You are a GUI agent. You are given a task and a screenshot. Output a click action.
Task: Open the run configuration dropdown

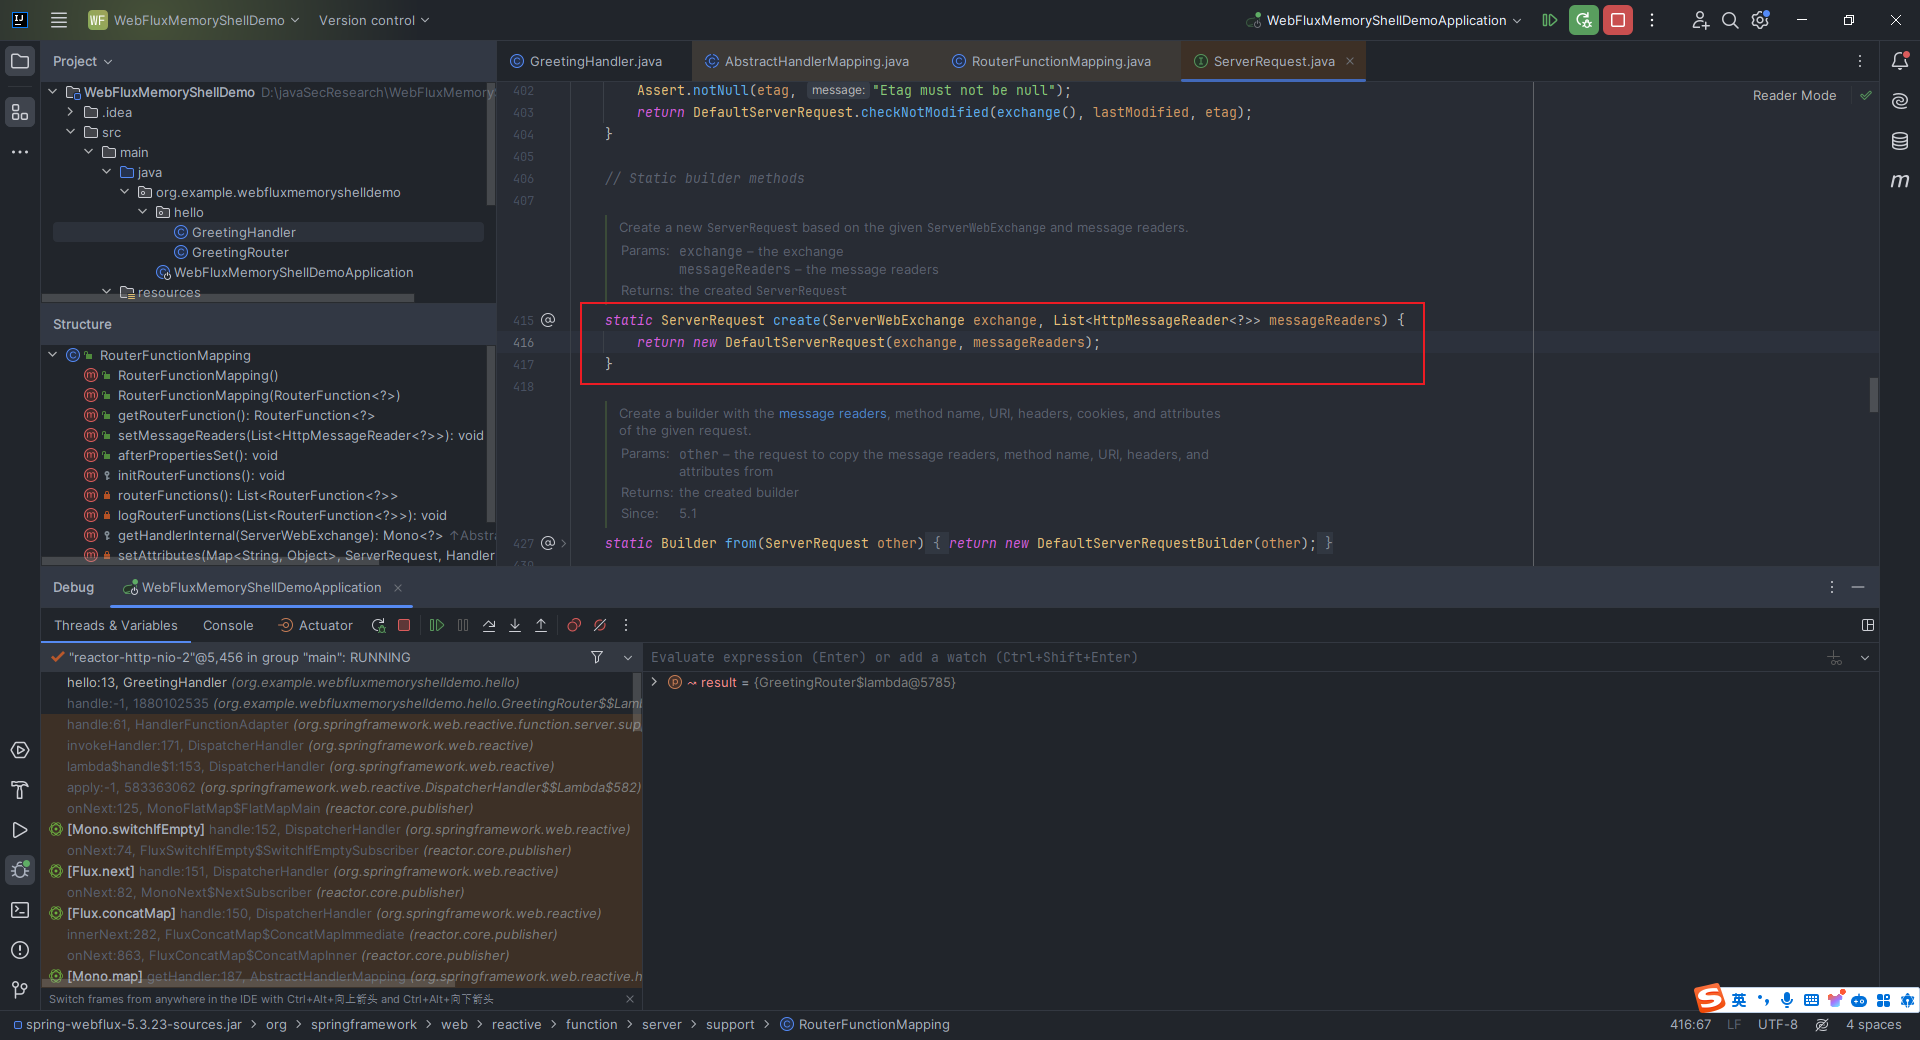[1385, 20]
